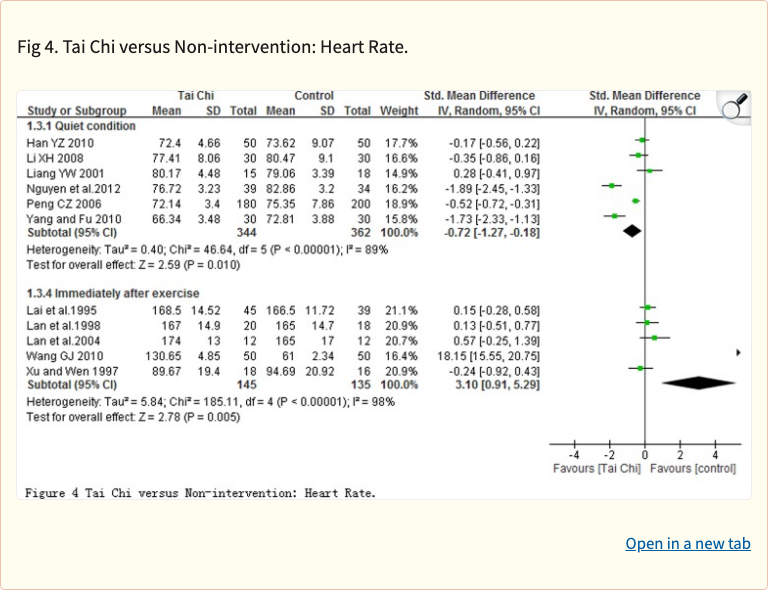Click the Study or Subgroup column header

[x=78, y=110]
